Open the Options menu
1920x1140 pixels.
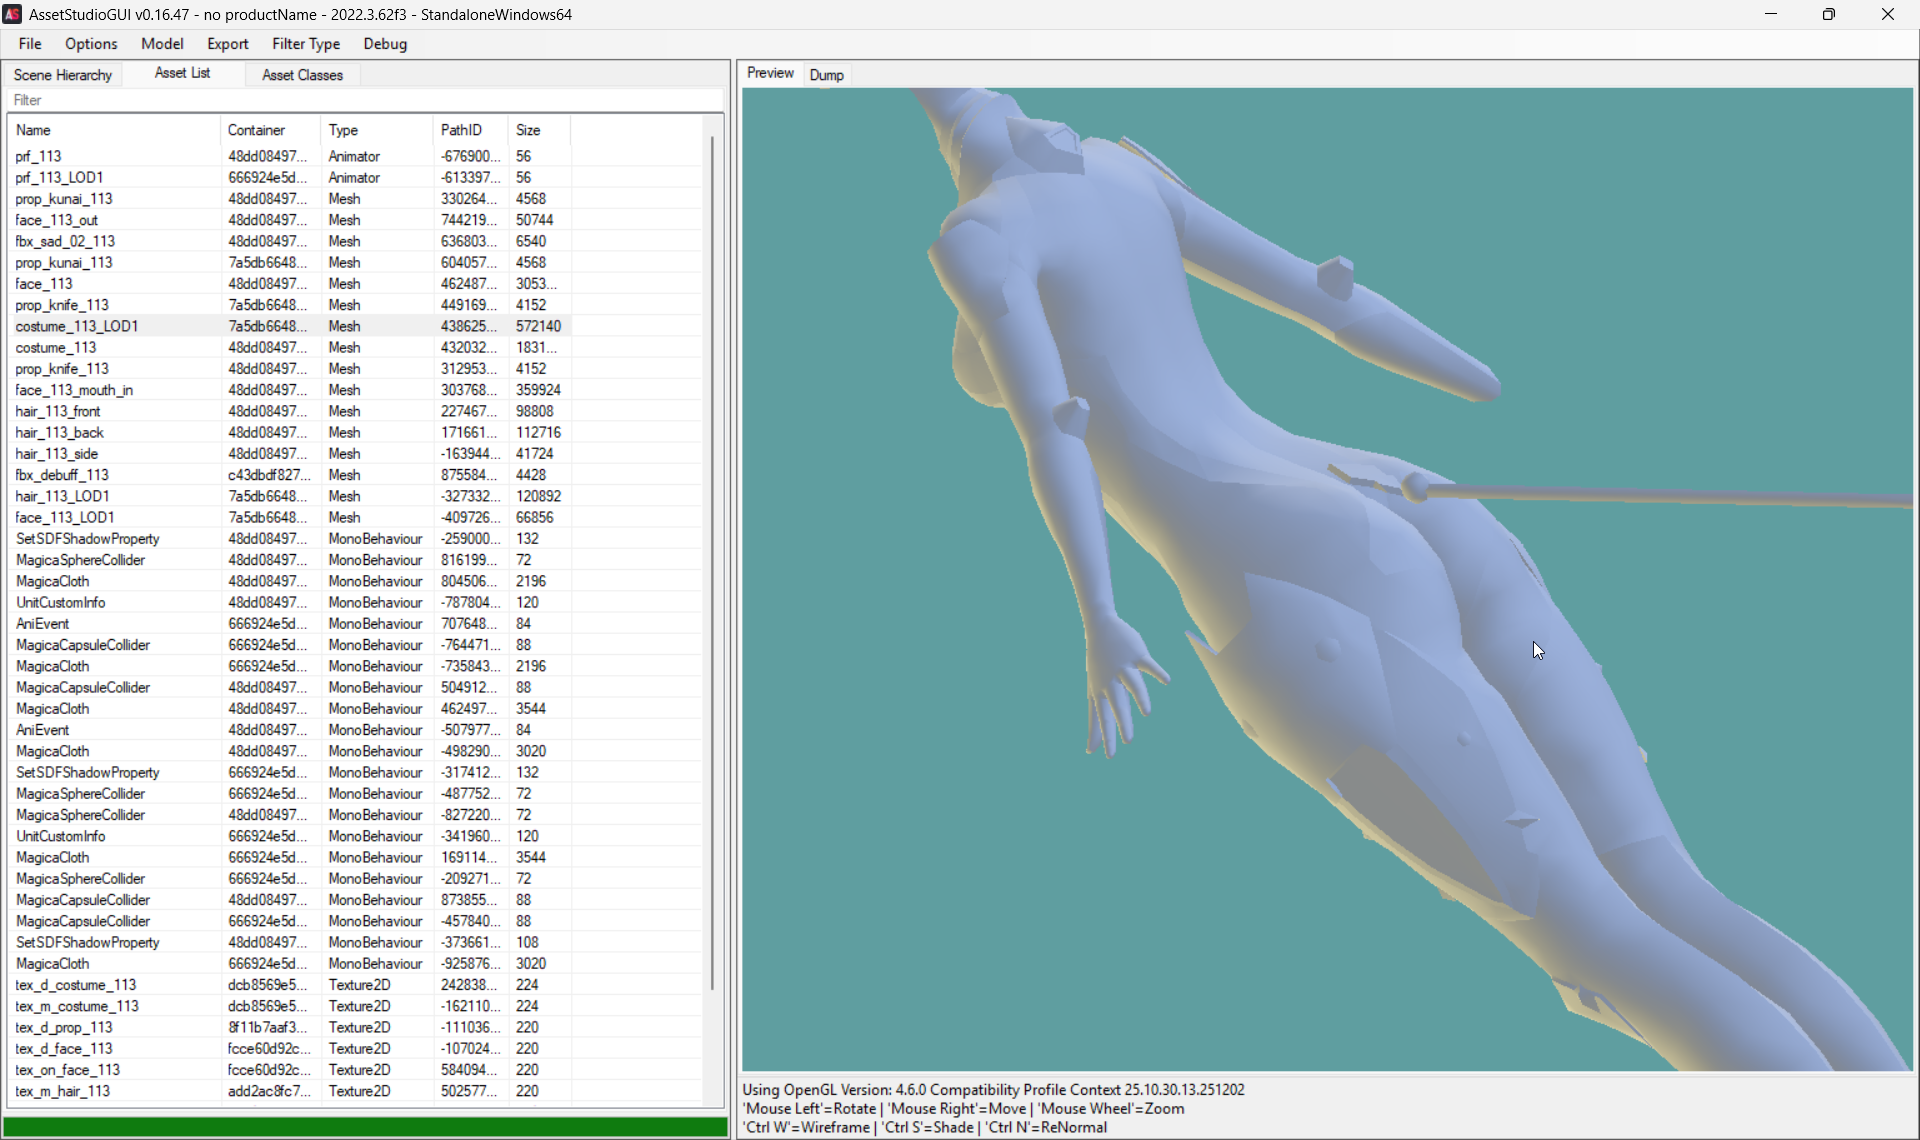tap(91, 44)
